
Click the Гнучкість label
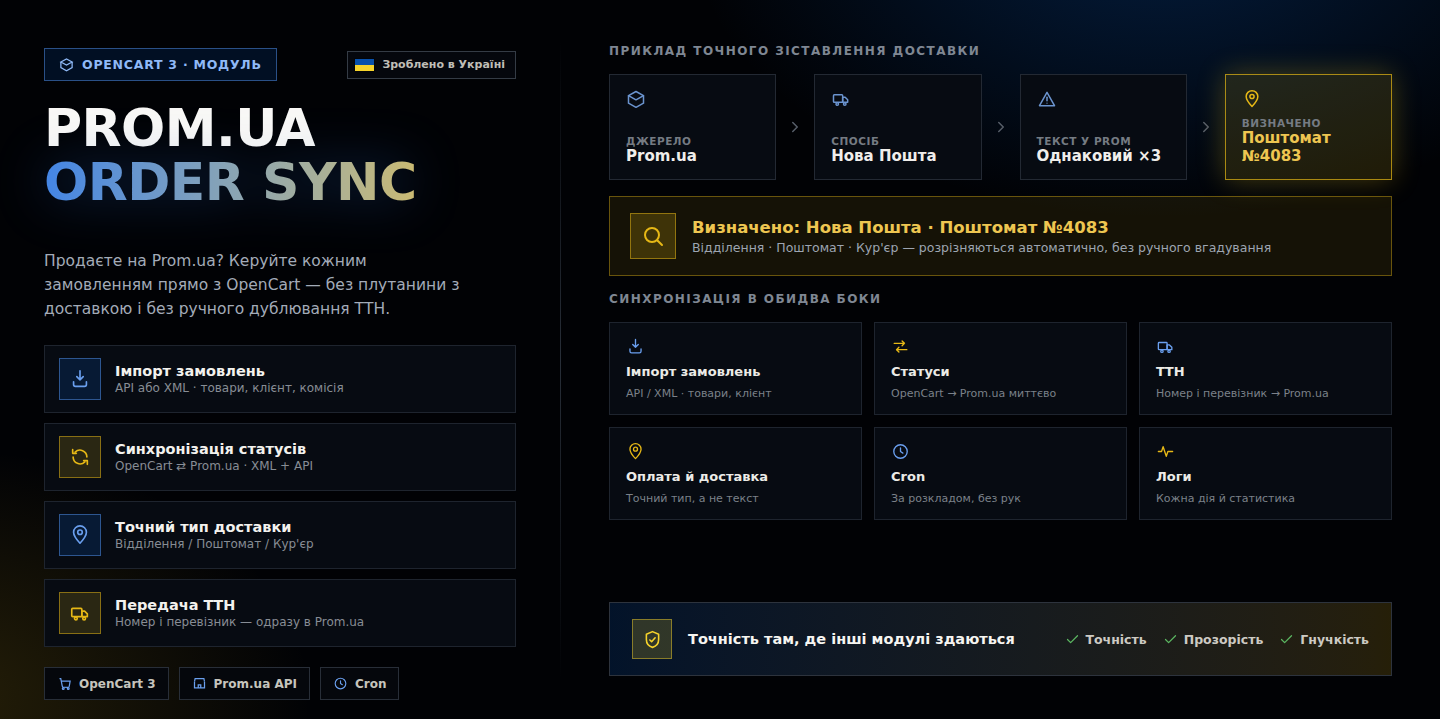pos(1334,639)
